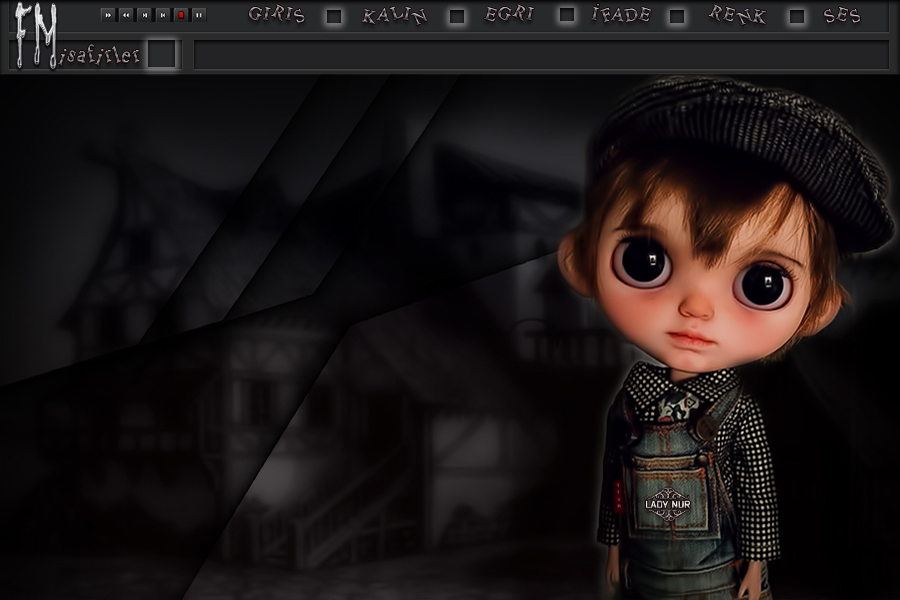The width and height of the screenshot is (900, 600).
Task: Open the GIRIS menu item
Action: pyautogui.click(x=277, y=15)
